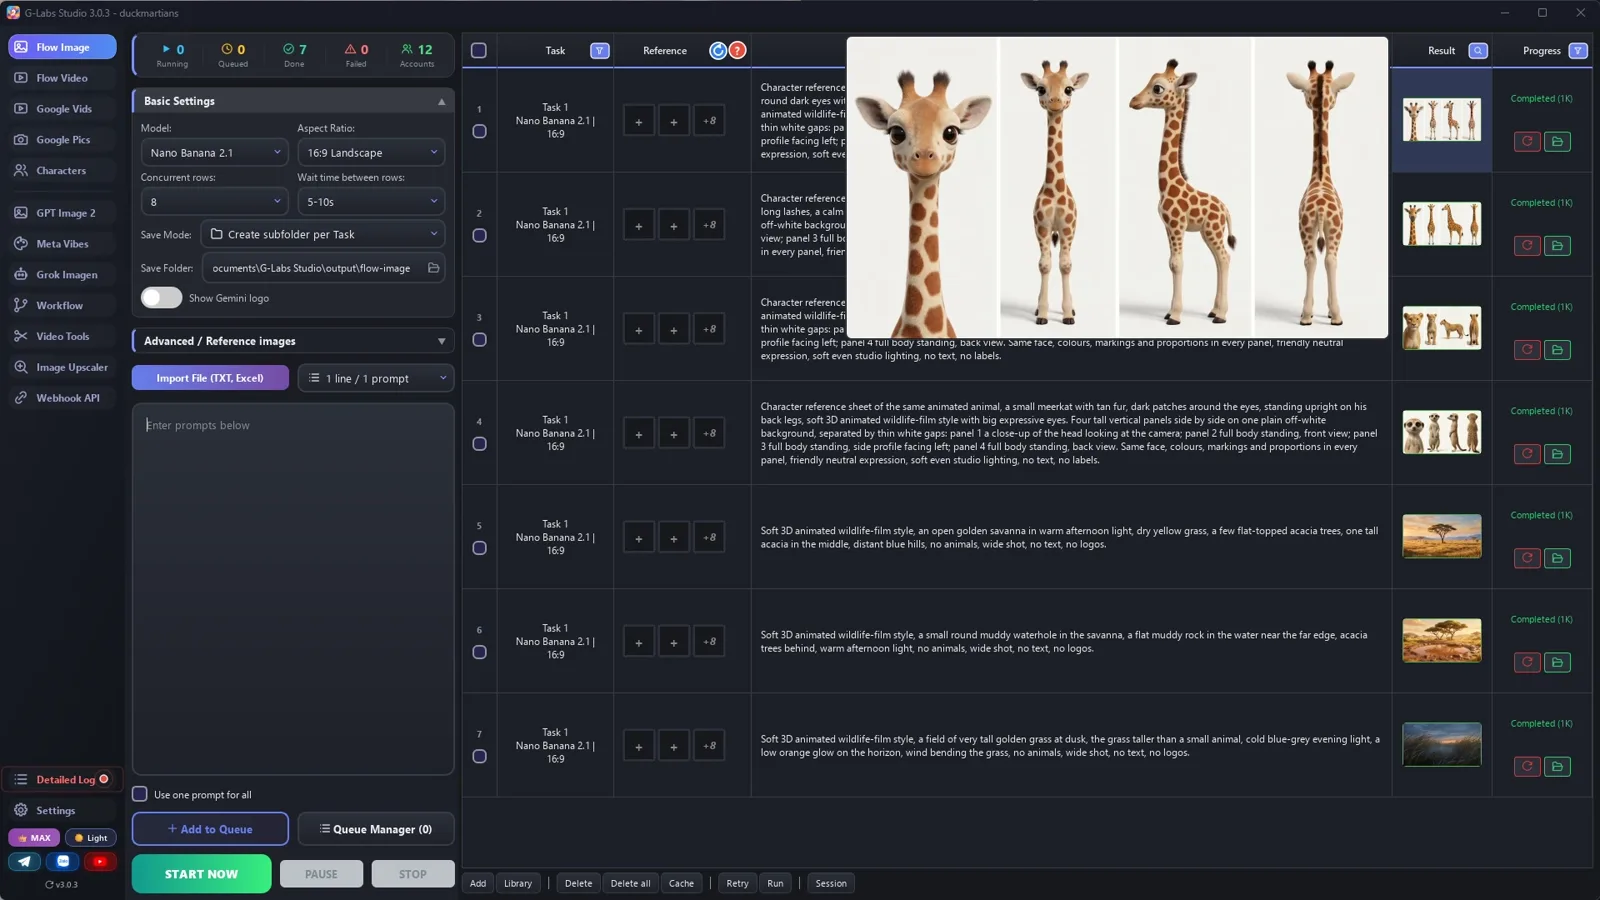Click Delete all in bottom toolbar
Viewport: 1600px width, 900px height.
630,883
